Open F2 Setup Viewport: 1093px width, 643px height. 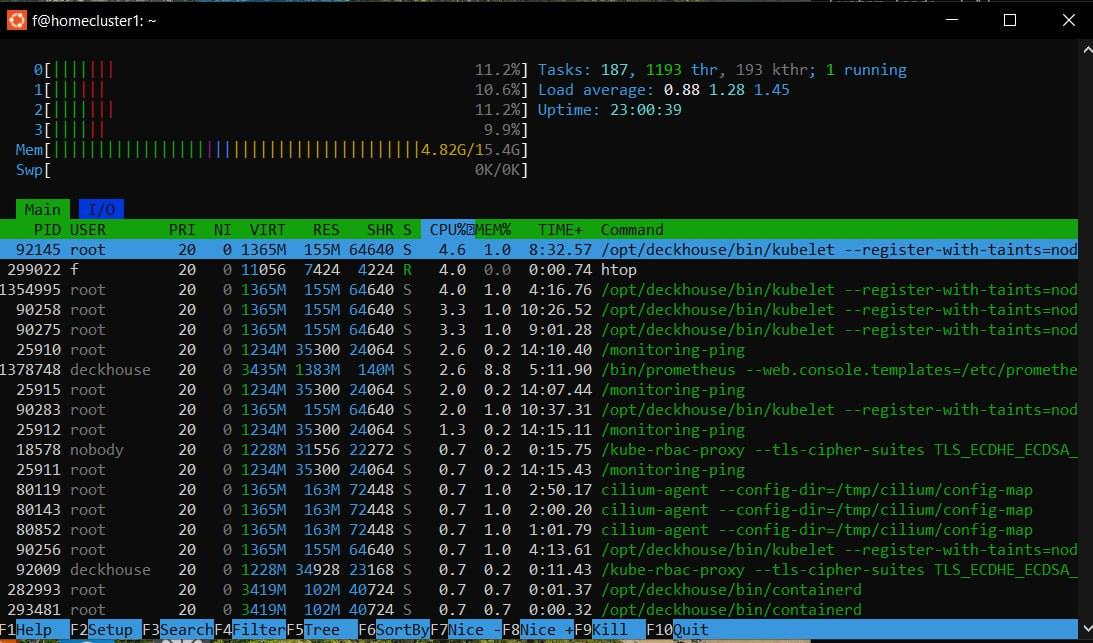pos(106,630)
